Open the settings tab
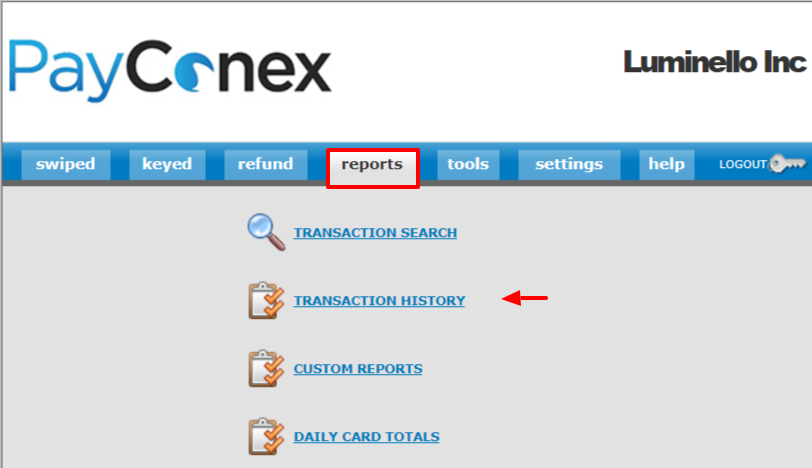The height and width of the screenshot is (468, 812). (569, 165)
